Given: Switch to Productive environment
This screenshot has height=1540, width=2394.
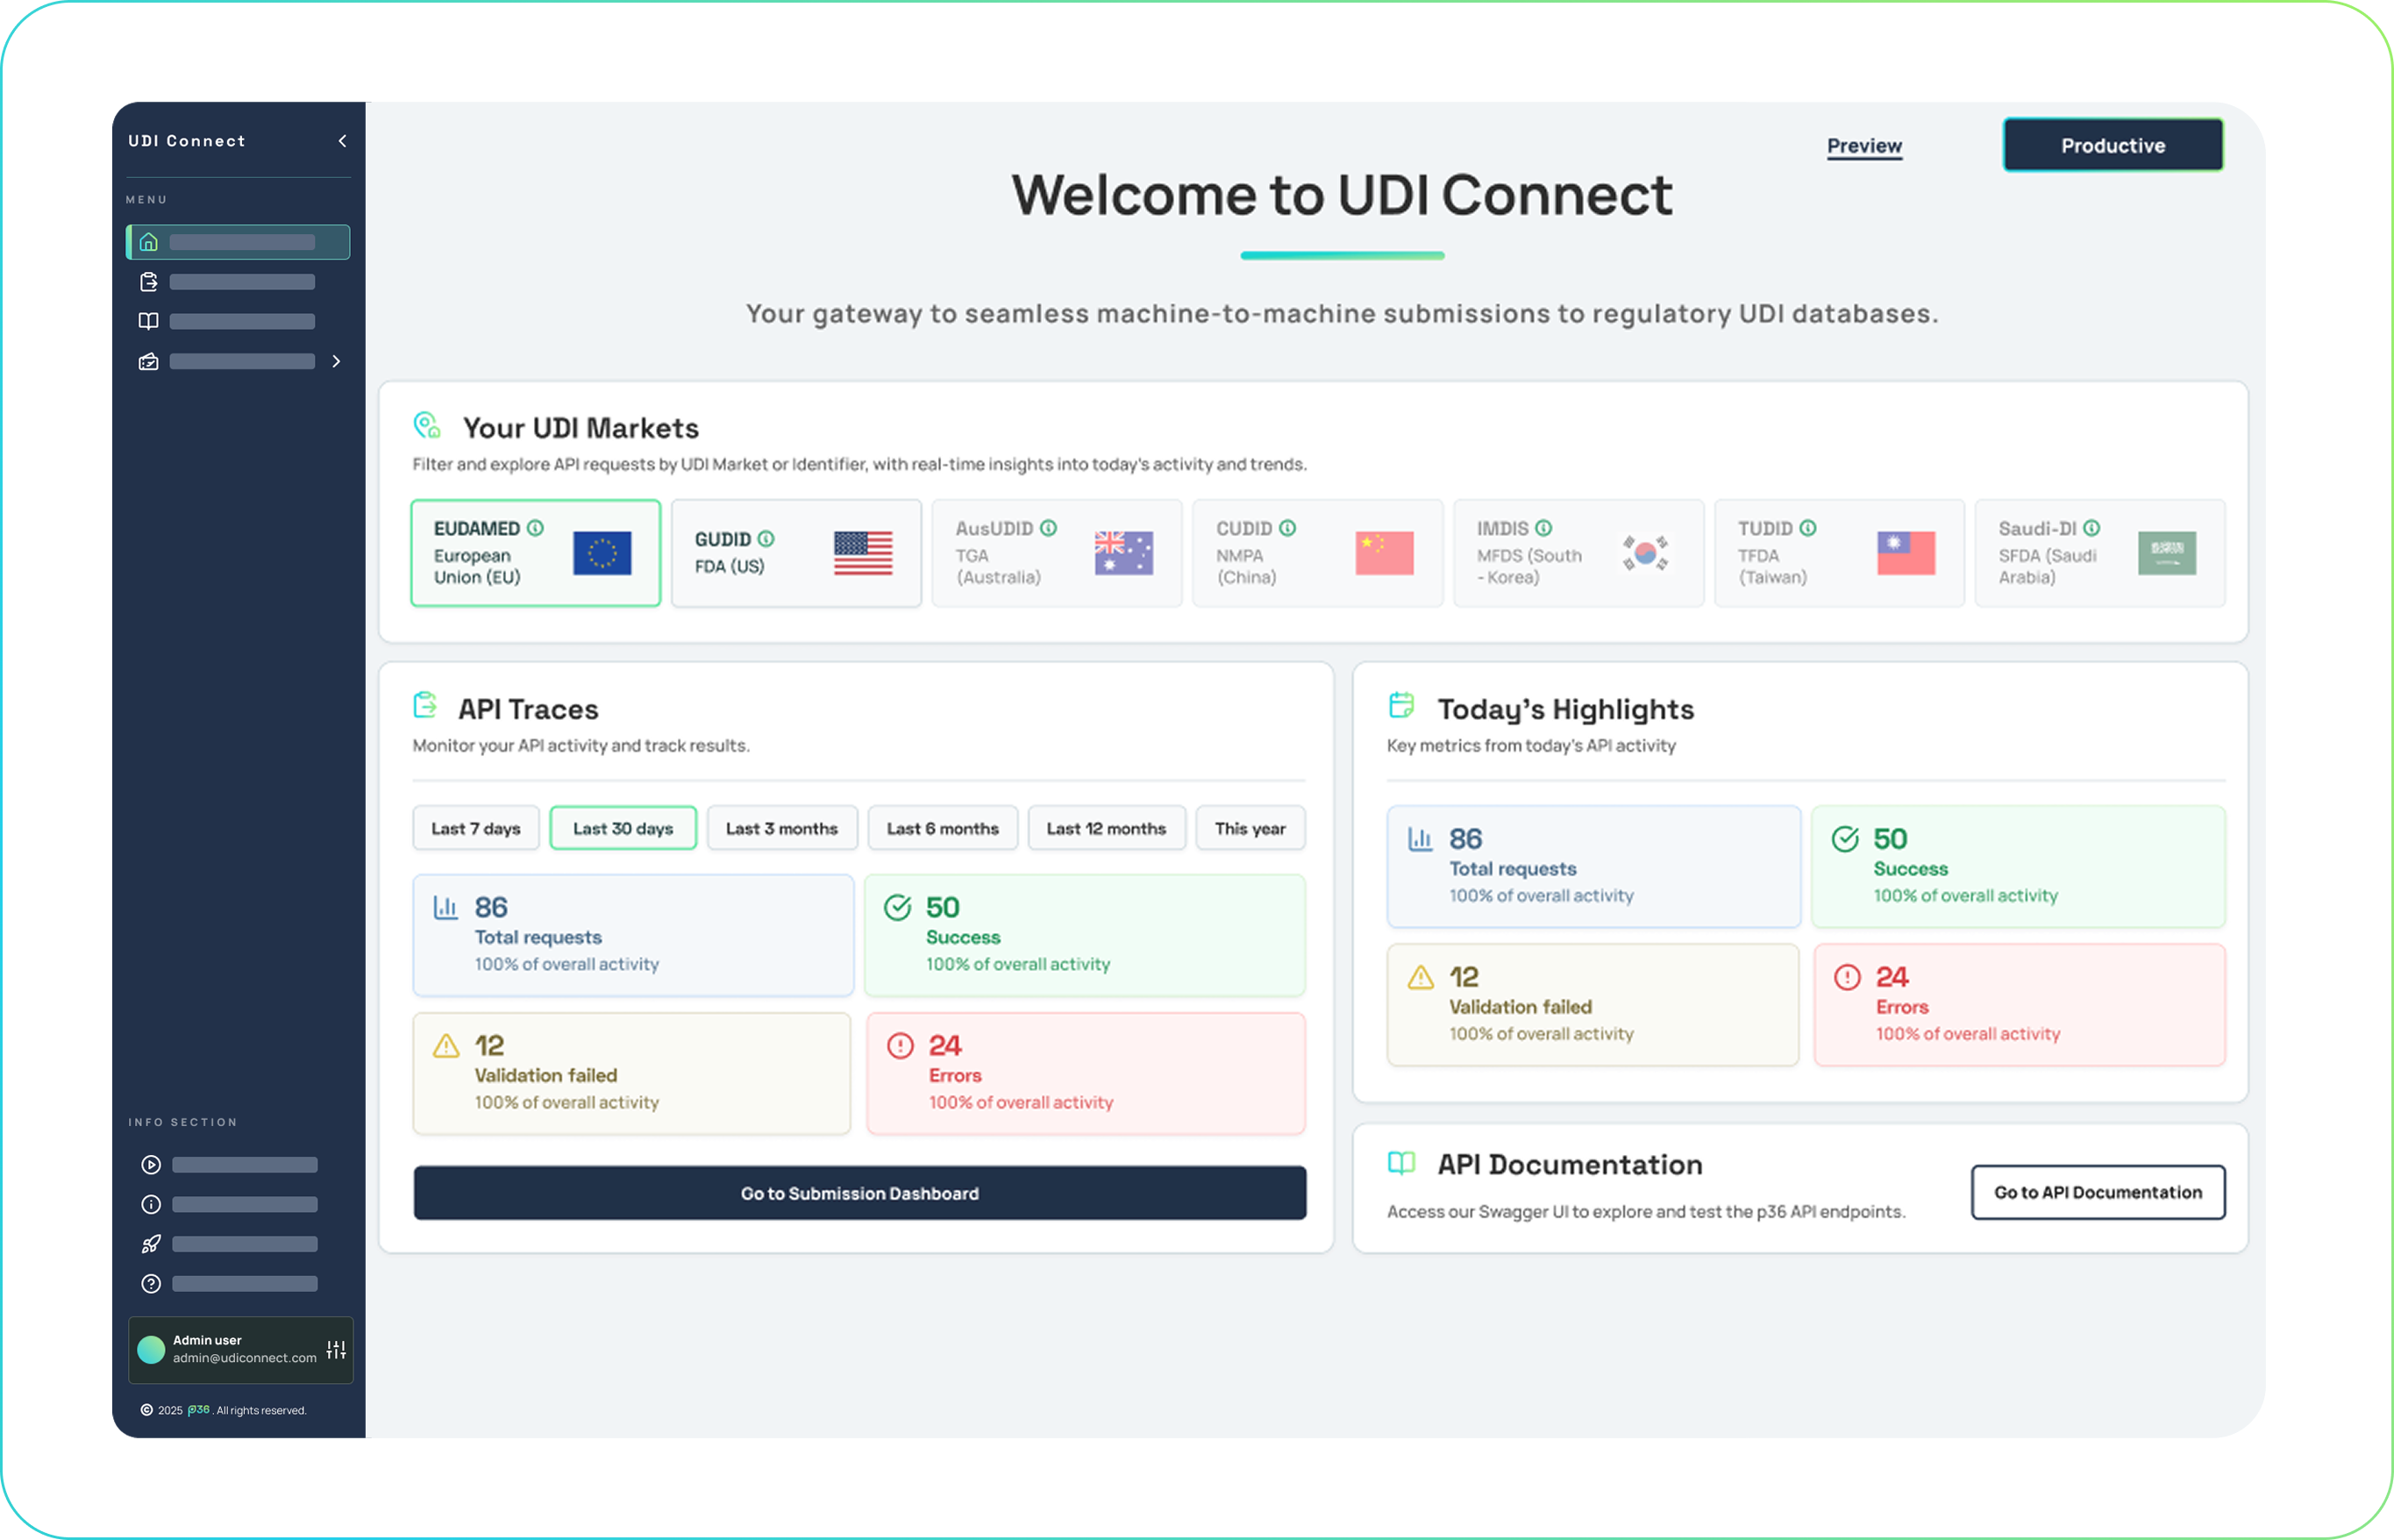Looking at the screenshot, I should point(2113,145).
